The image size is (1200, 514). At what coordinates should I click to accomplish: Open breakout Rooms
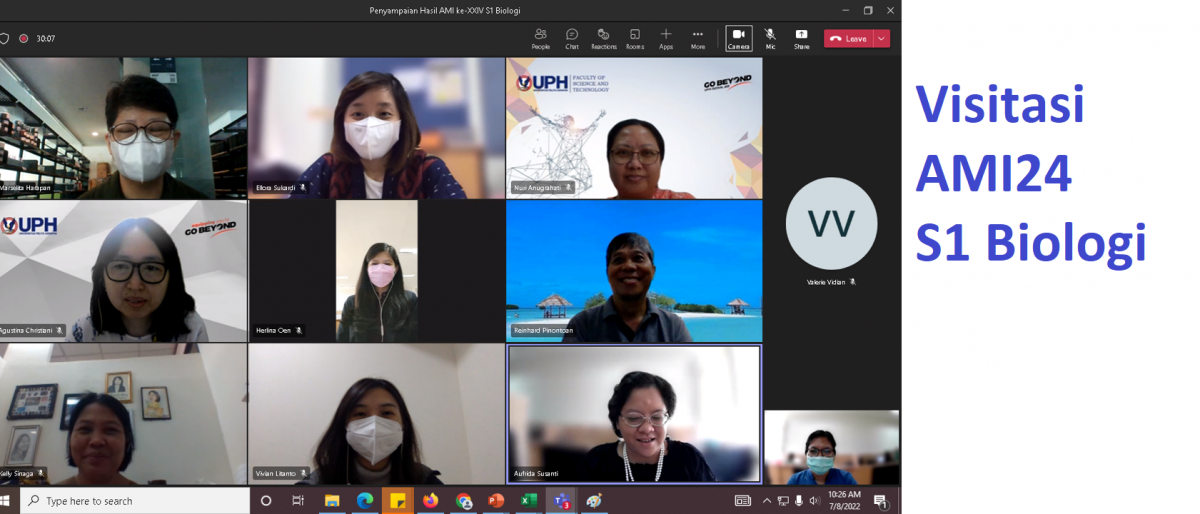pyautogui.click(x=635, y=38)
